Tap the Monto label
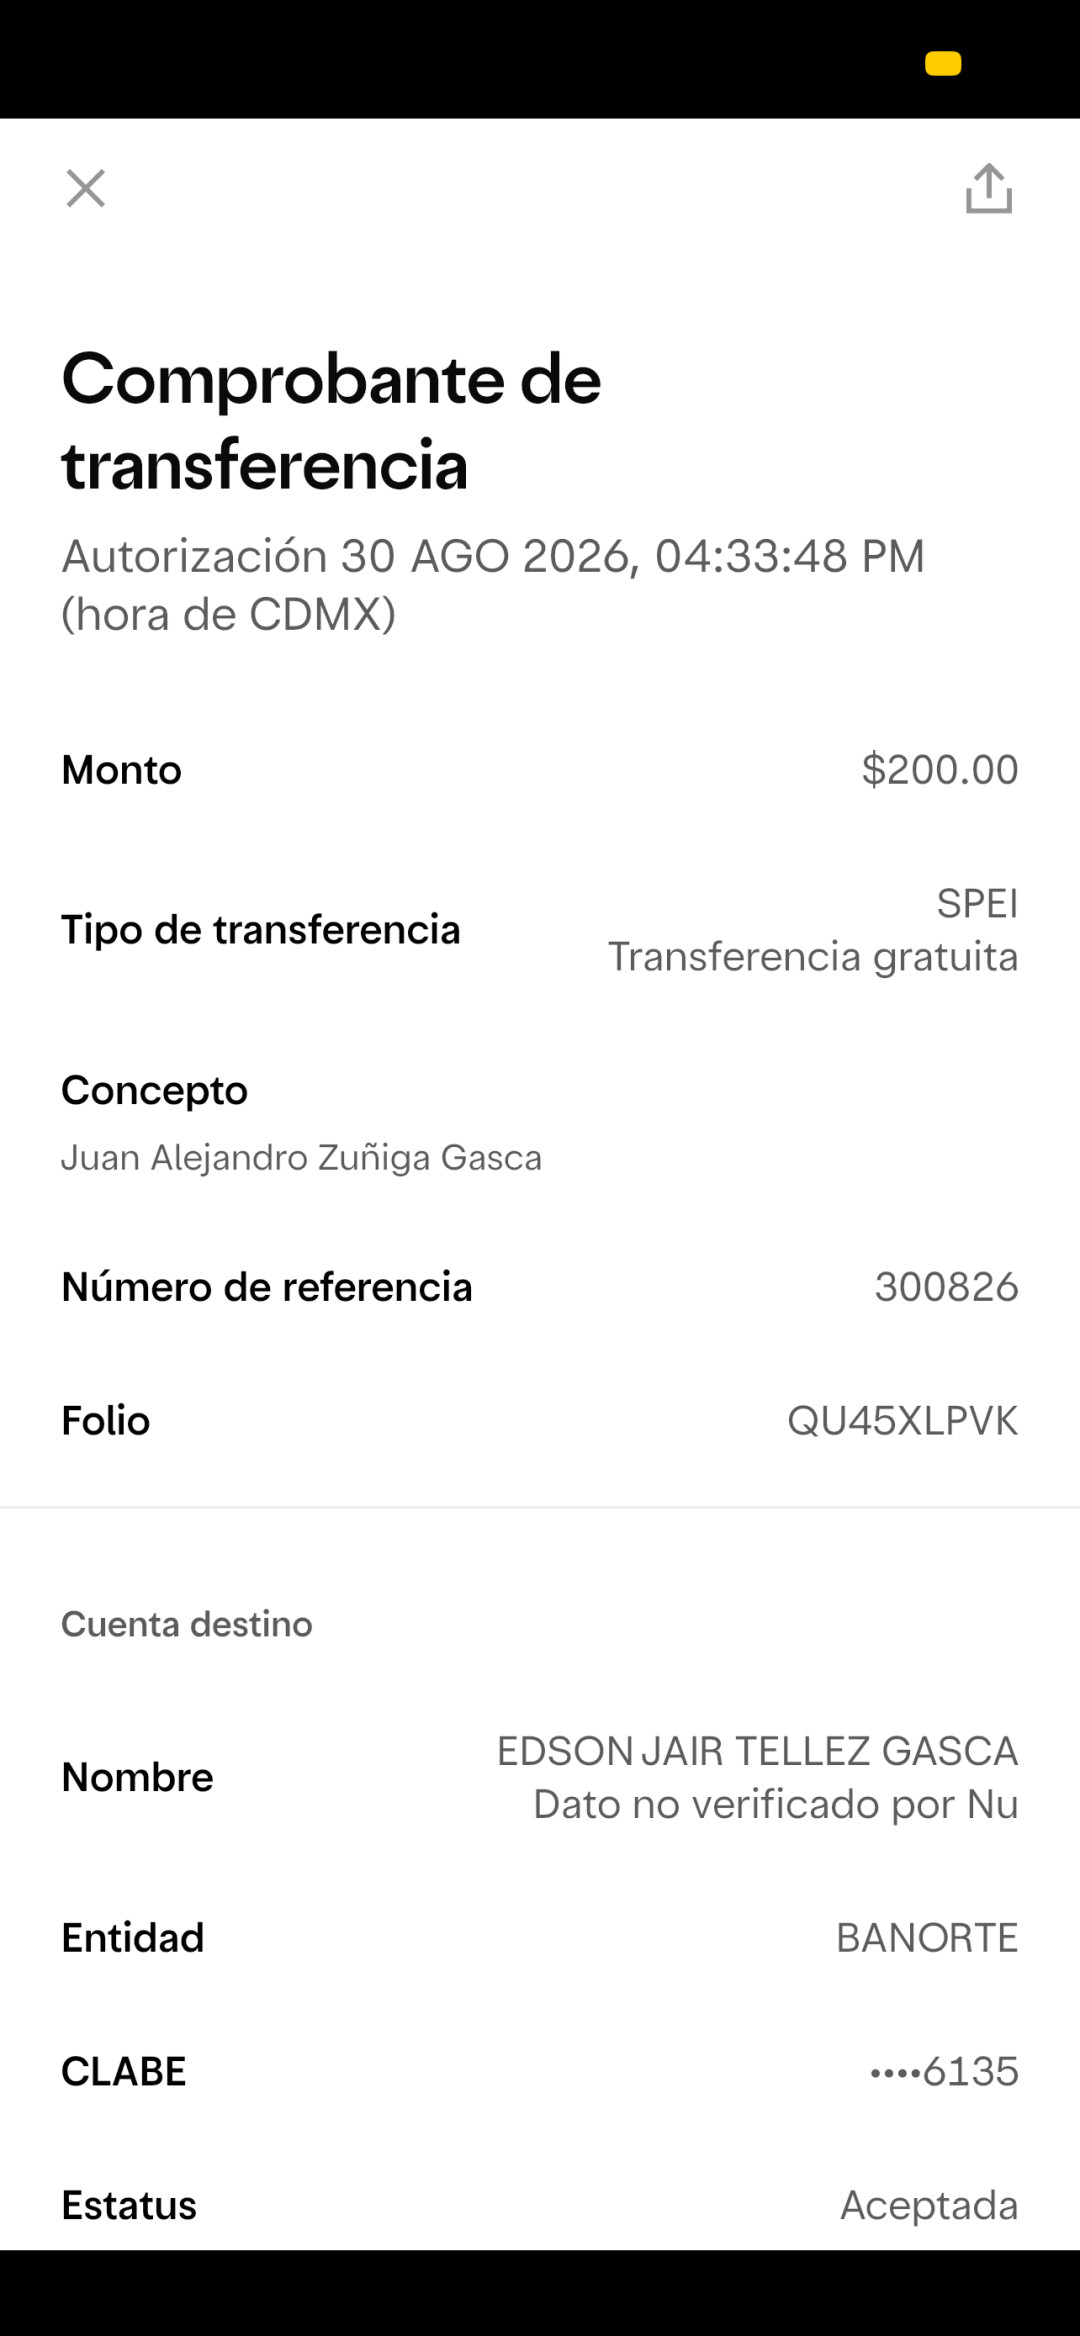 [121, 770]
